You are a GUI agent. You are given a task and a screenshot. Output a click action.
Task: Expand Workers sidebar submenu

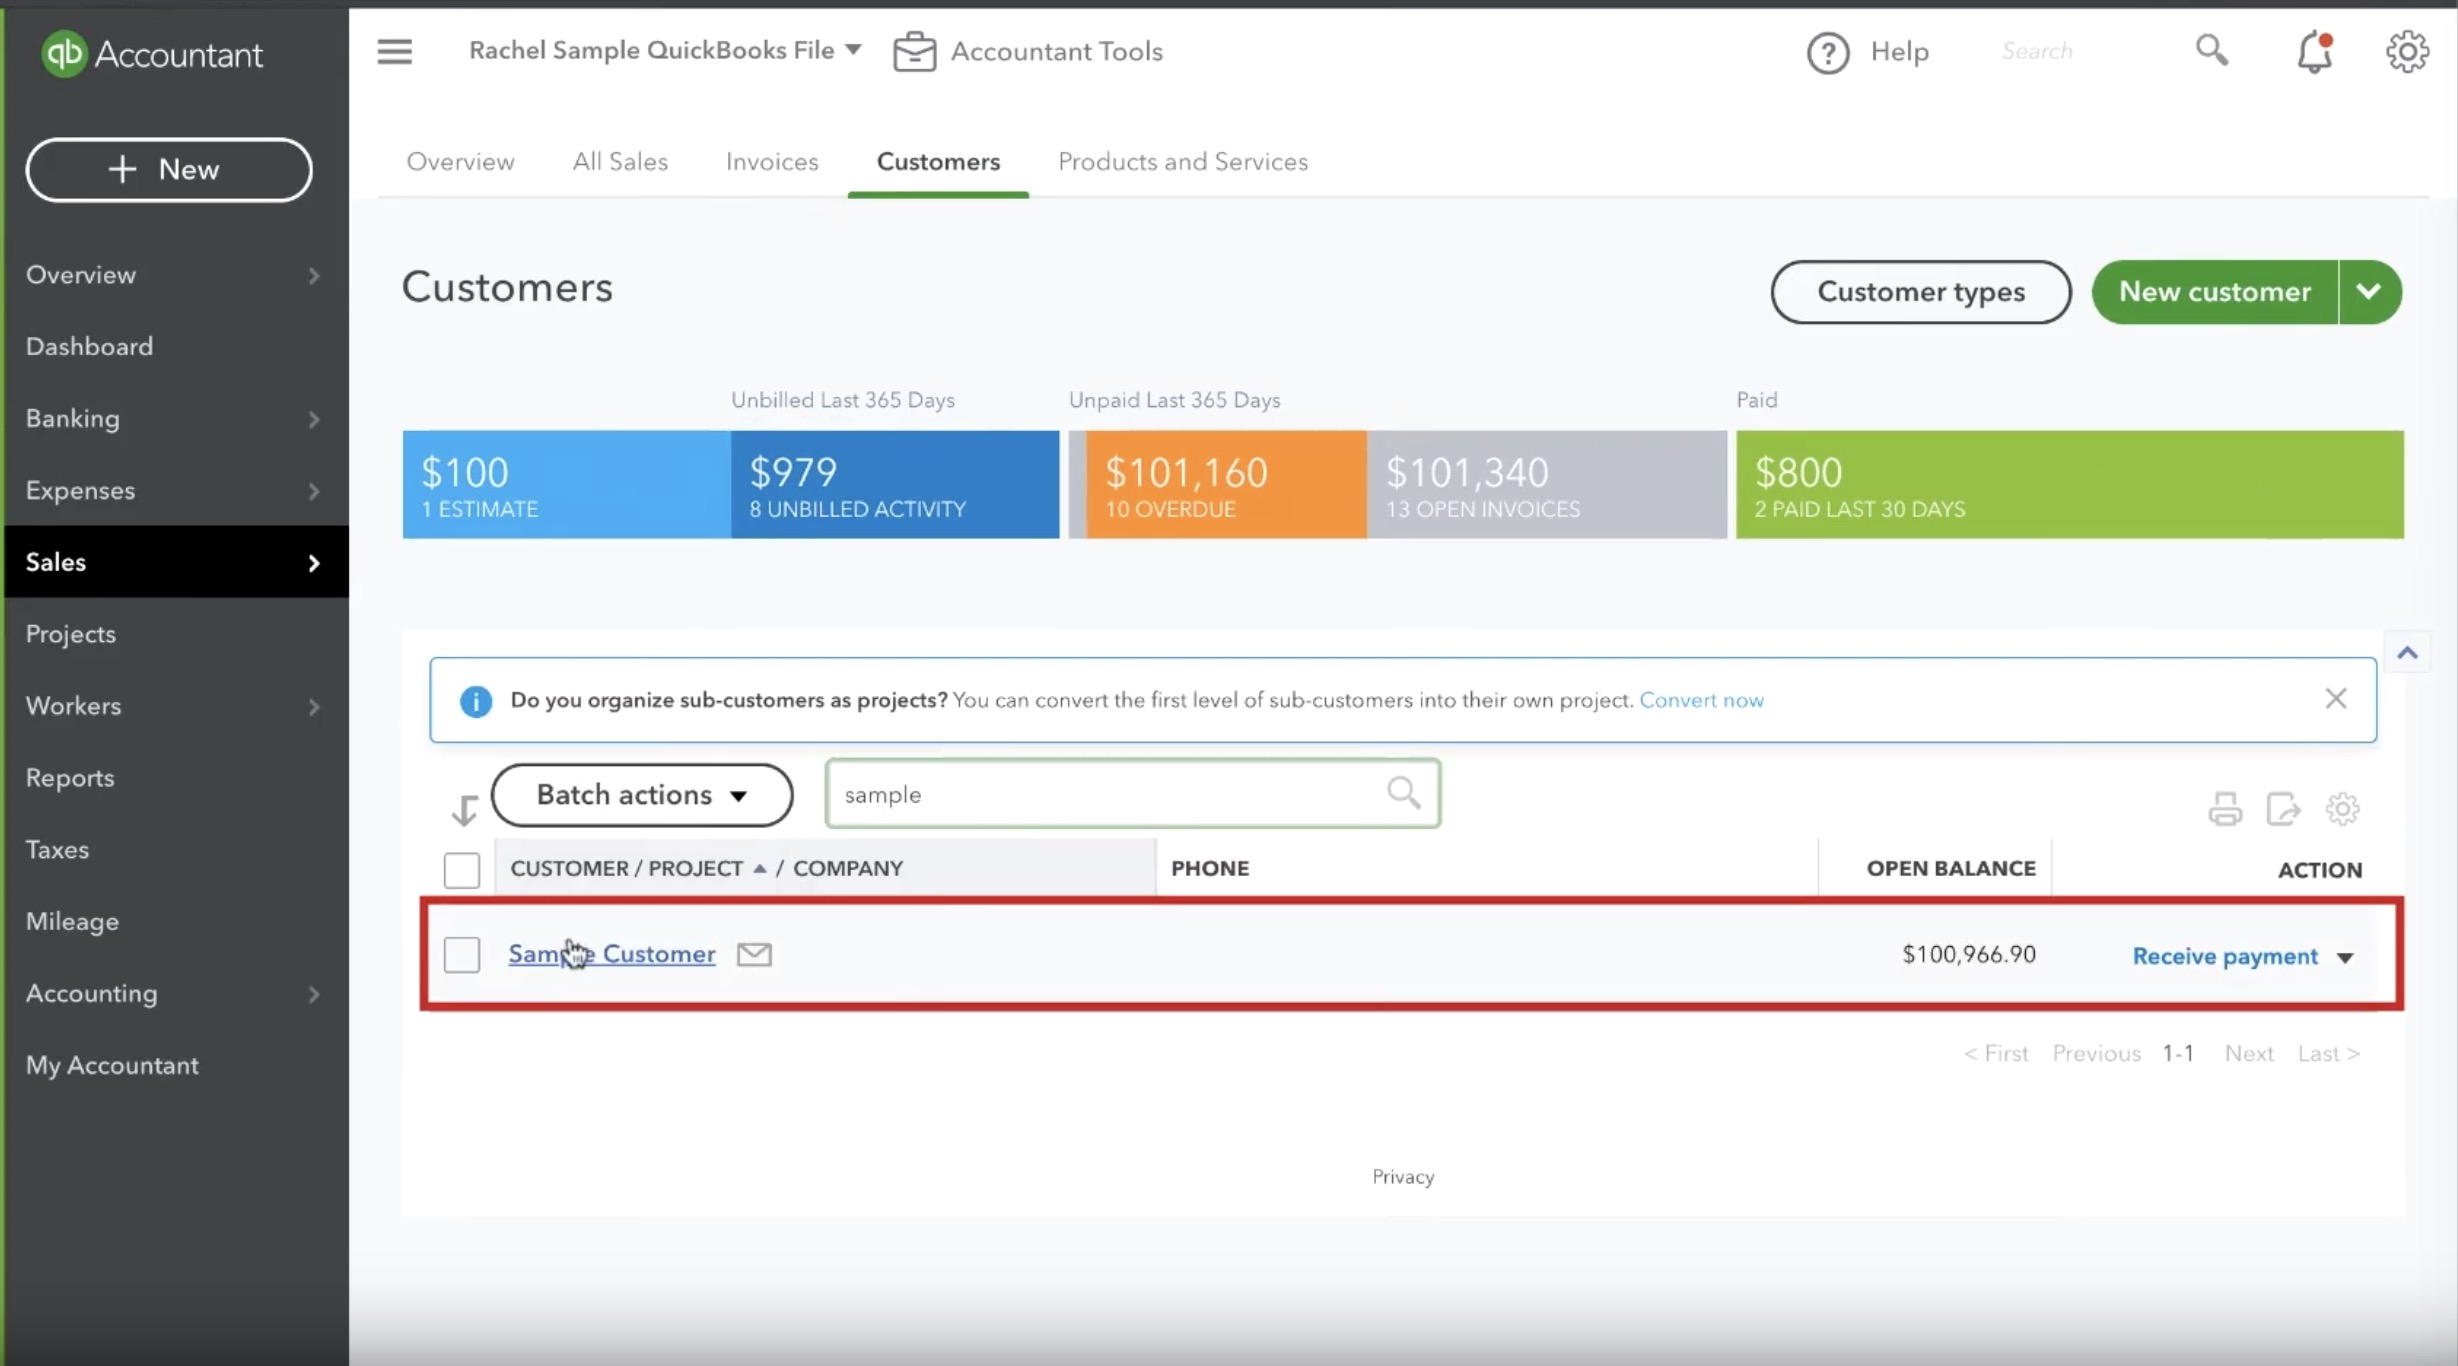pos(314,707)
